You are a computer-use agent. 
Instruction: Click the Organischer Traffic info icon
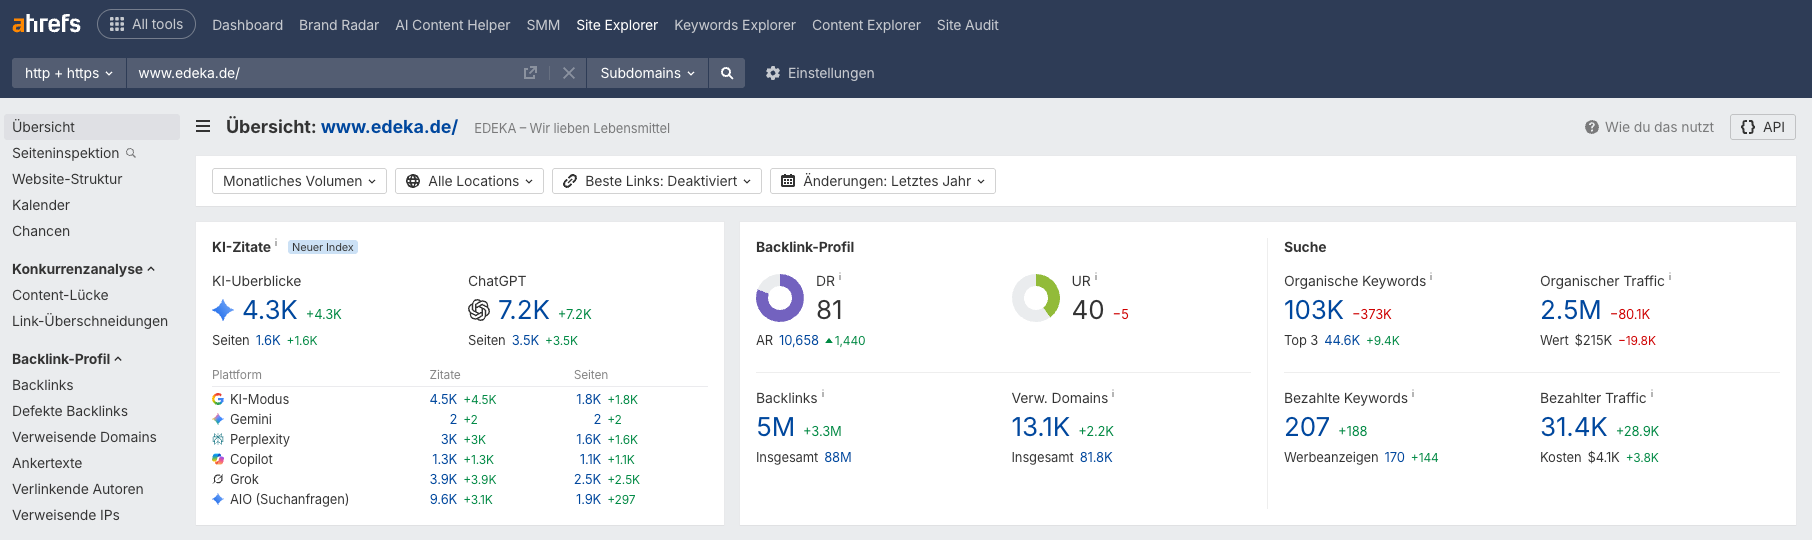[1670, 277]
